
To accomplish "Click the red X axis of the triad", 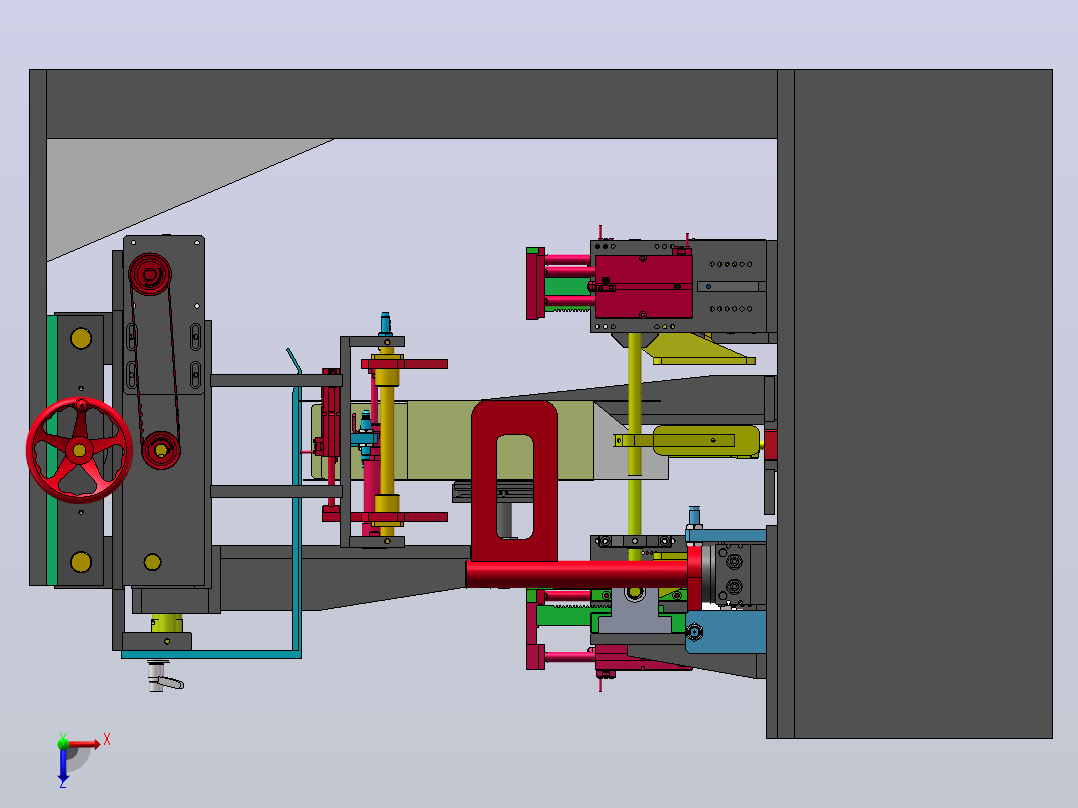I will (86, 743).
